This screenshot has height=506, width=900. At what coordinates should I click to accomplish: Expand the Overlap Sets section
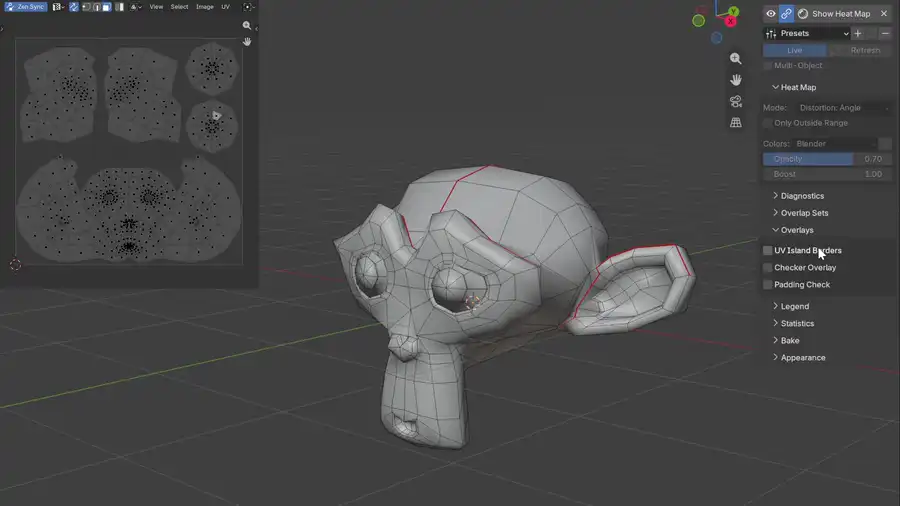point(800,213)
